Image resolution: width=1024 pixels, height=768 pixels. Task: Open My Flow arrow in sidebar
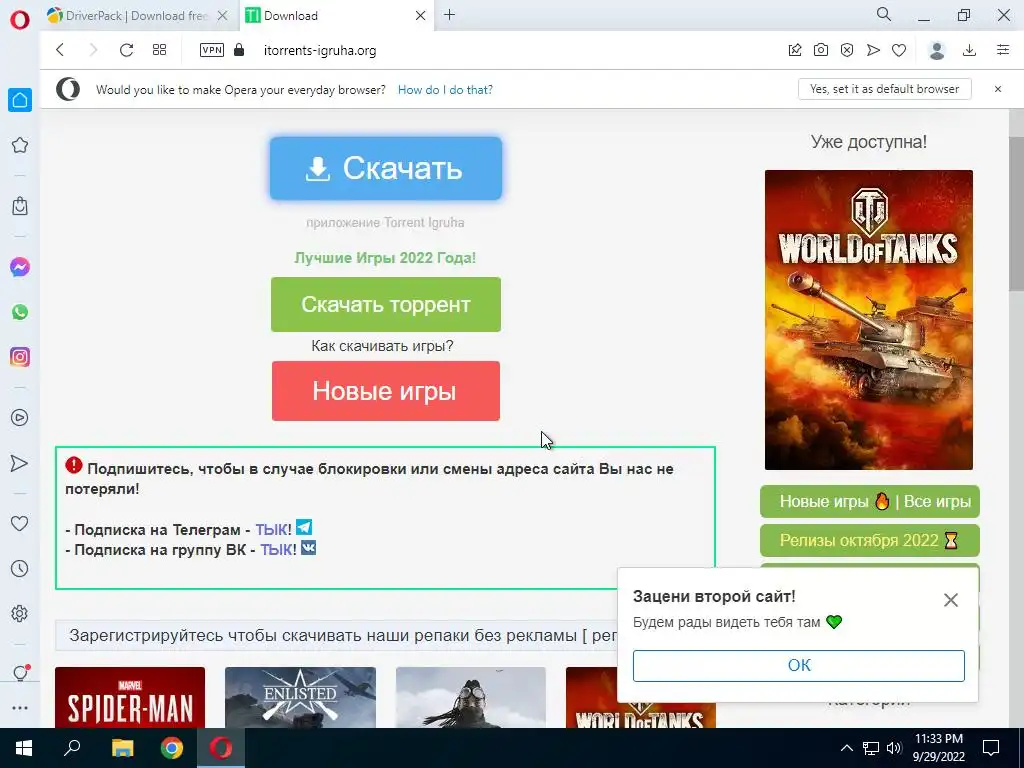[20, 463]
